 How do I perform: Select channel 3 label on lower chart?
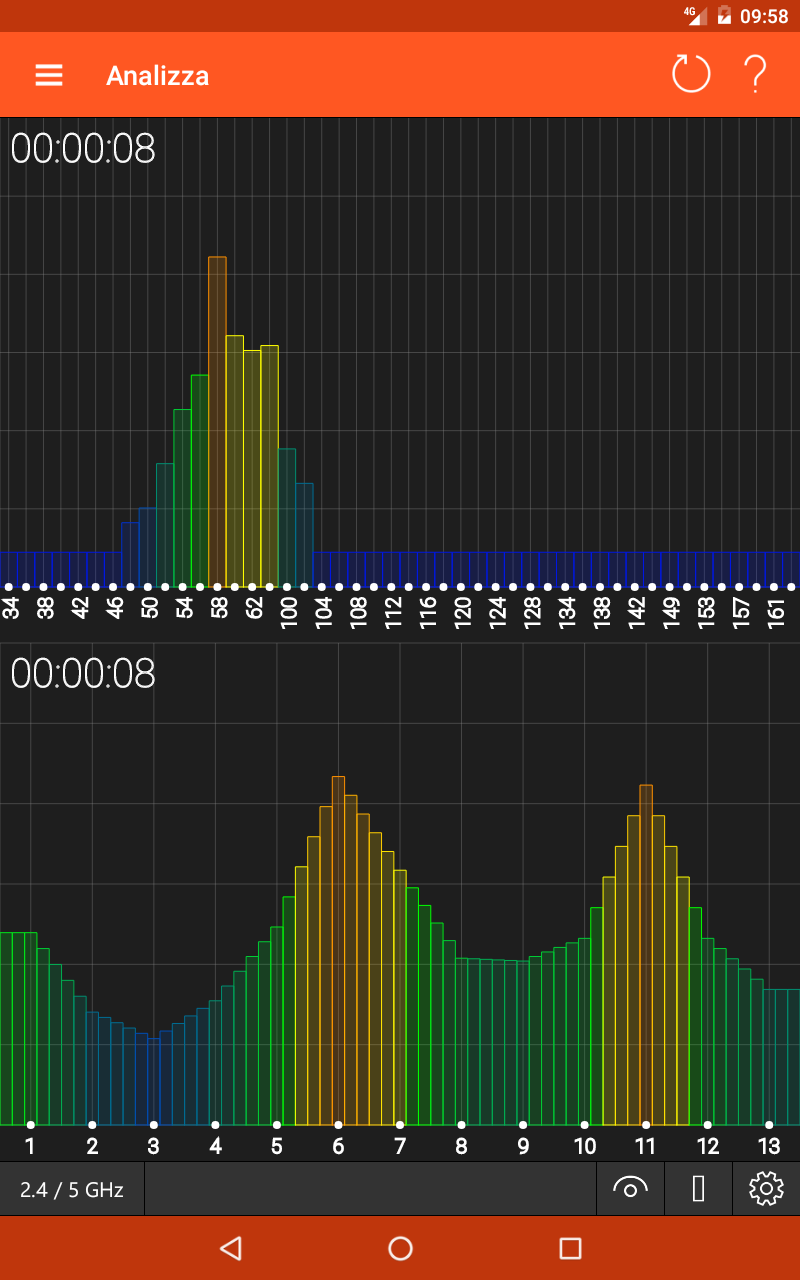153,1146
